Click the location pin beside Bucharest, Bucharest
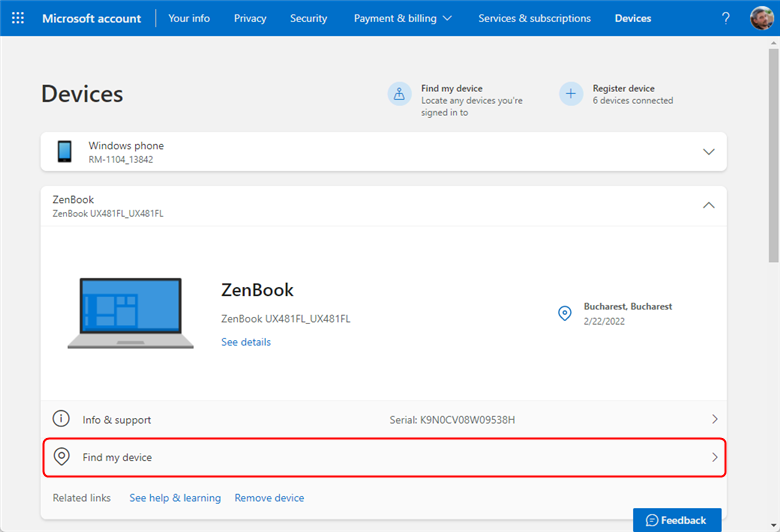The height and width of the screenshot is (532, 780). click(x=565, y=314)
